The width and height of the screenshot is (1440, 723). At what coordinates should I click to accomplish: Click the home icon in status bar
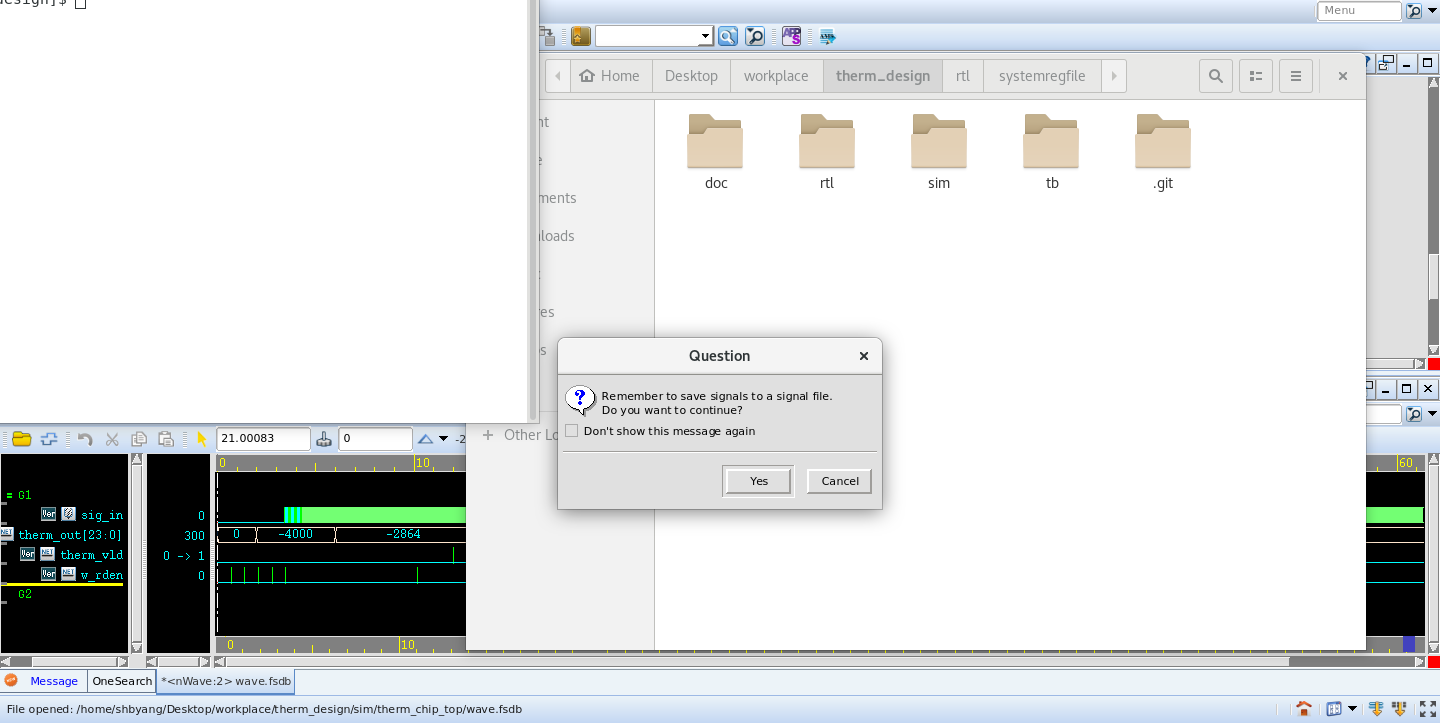[1304, 709]
